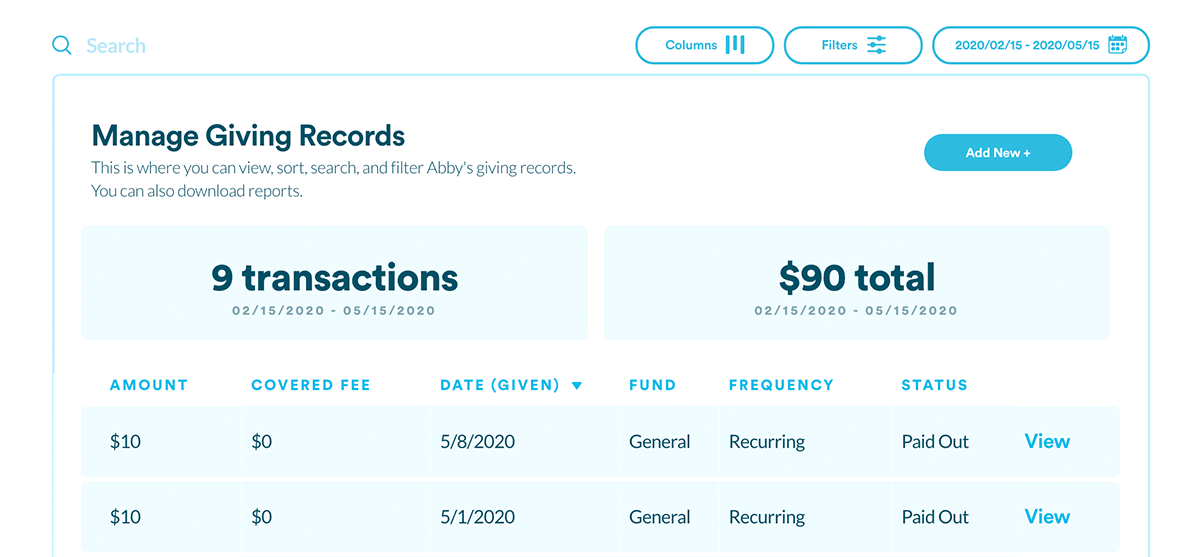
Task: Open the Columns selector button
Action: 705,45
